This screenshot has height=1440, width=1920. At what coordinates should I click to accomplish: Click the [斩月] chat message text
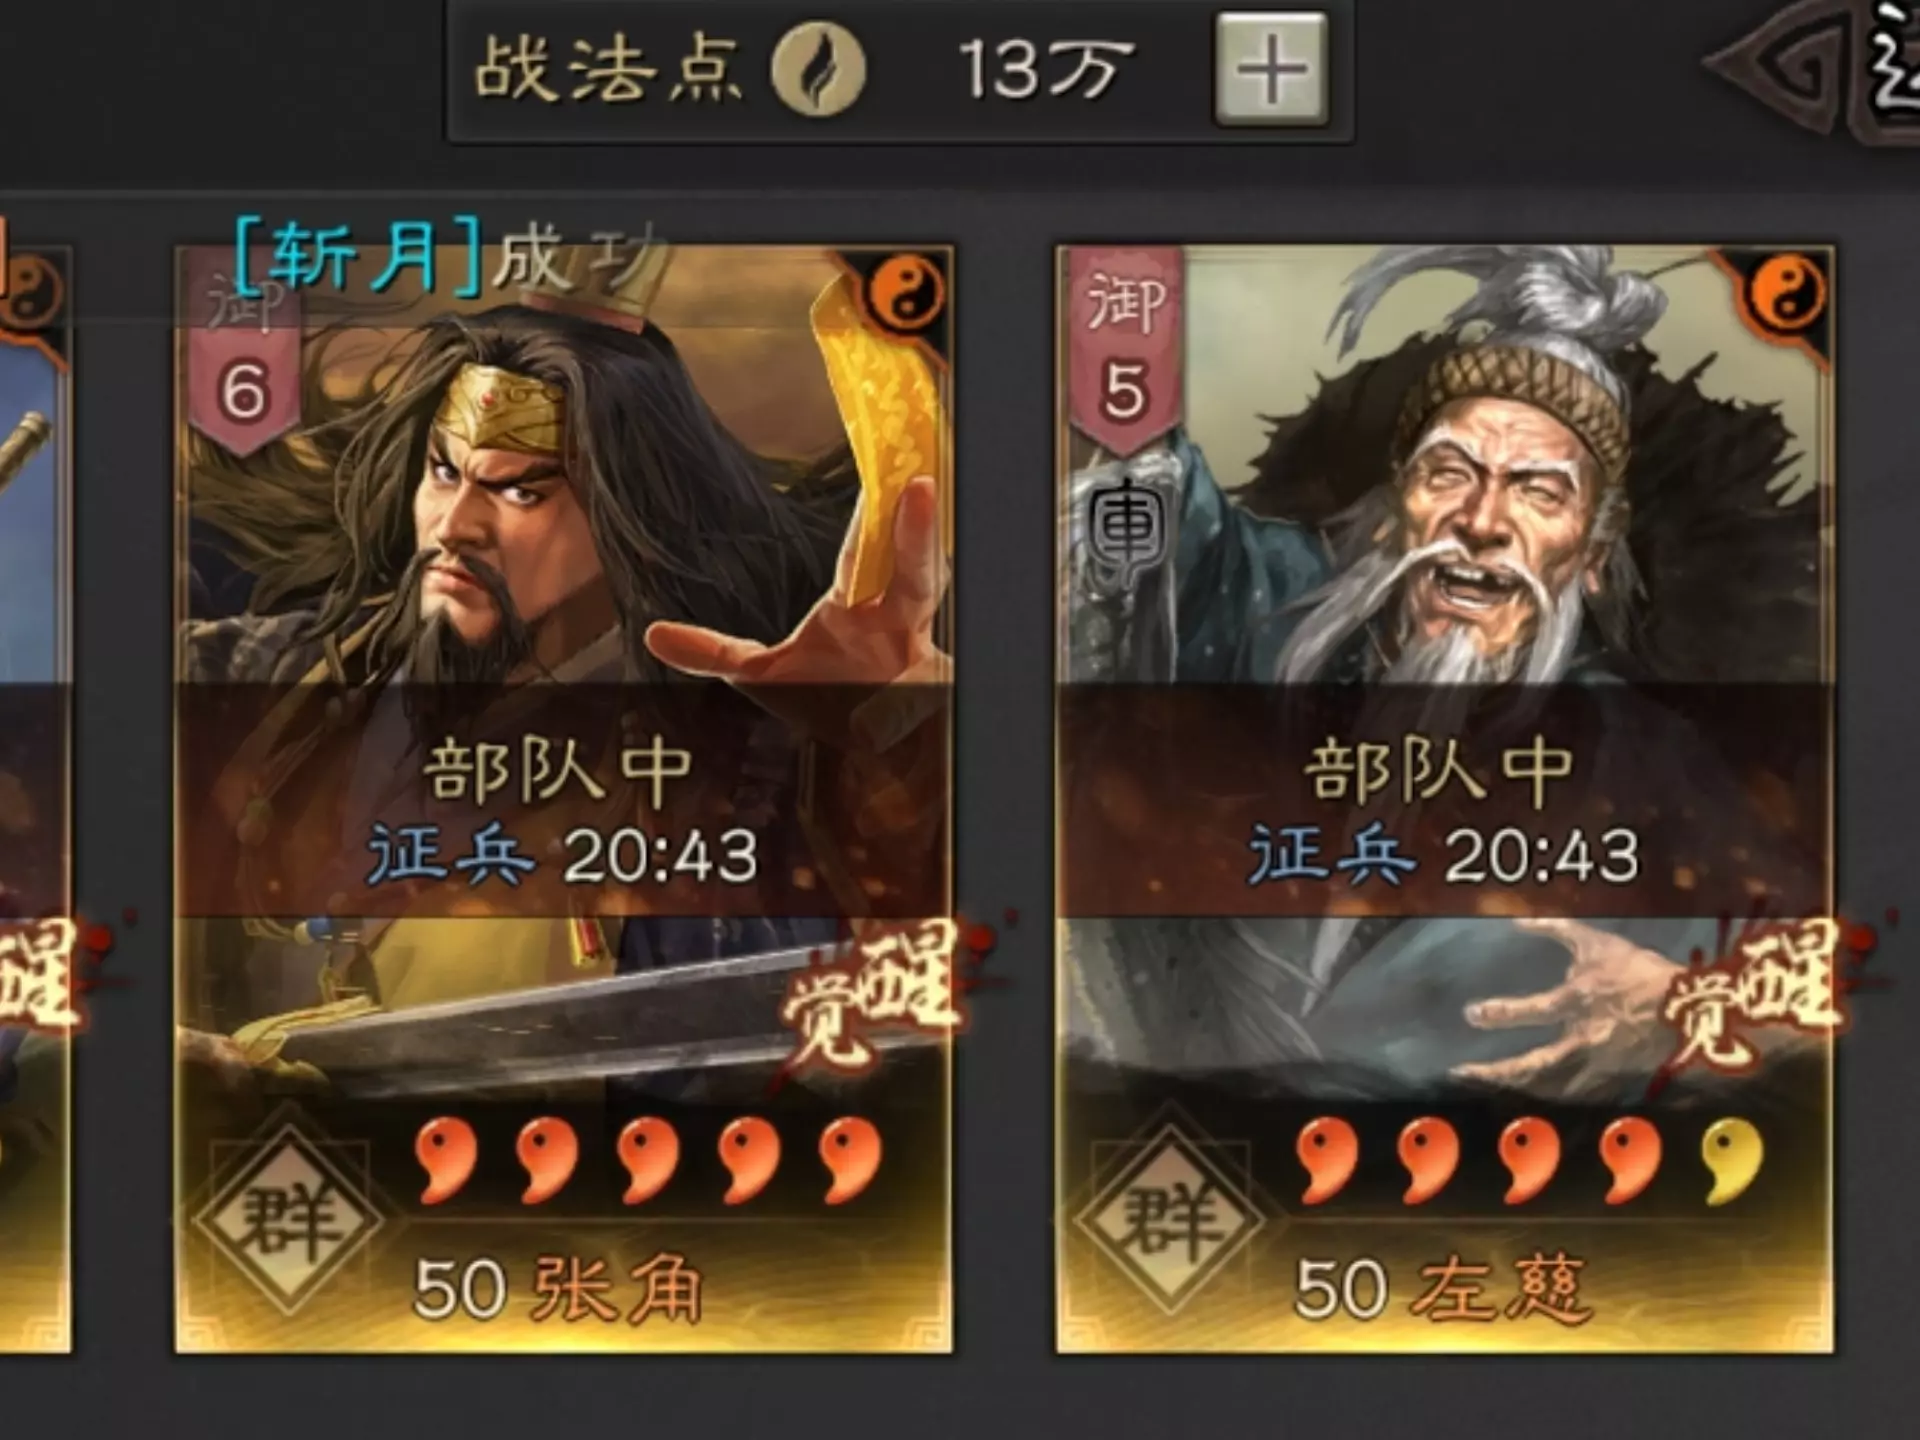click(450, 257)
